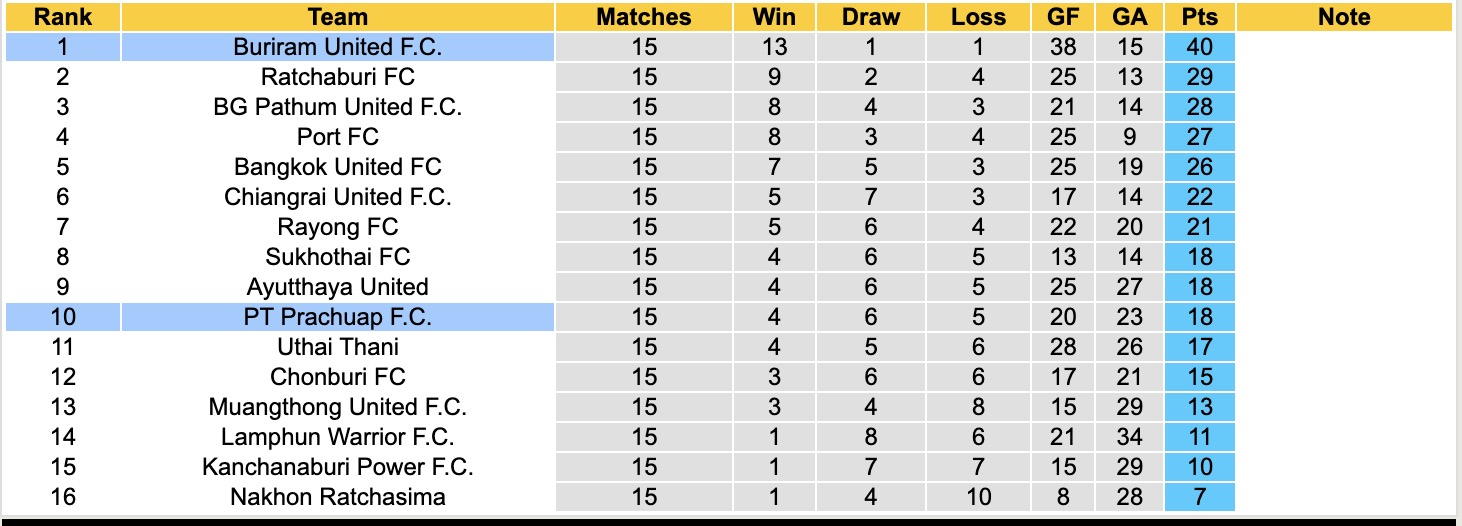The image size is (1462, 526).
Task: Click the Port FC team name
Action: [337, 137]
